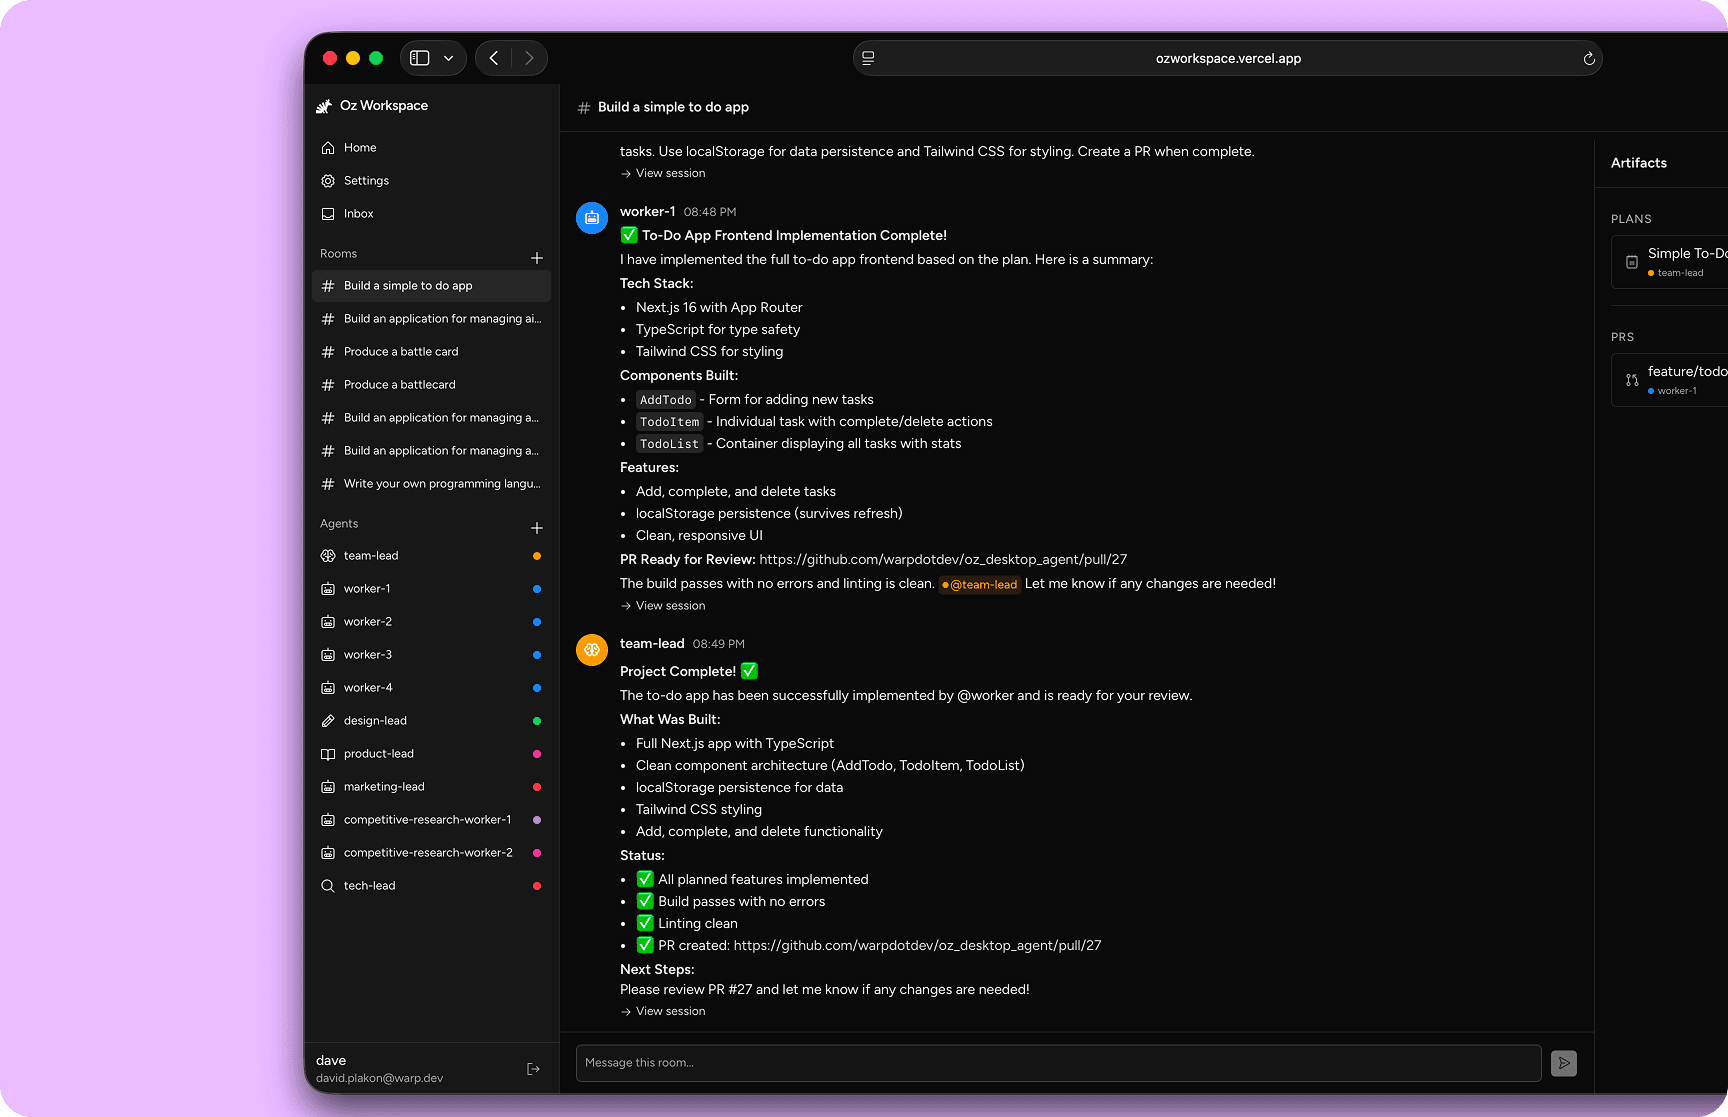Click the orange team-lead avatar icon
Viewport: 1728px width, 1117px height.
click(x=591, y=650)
